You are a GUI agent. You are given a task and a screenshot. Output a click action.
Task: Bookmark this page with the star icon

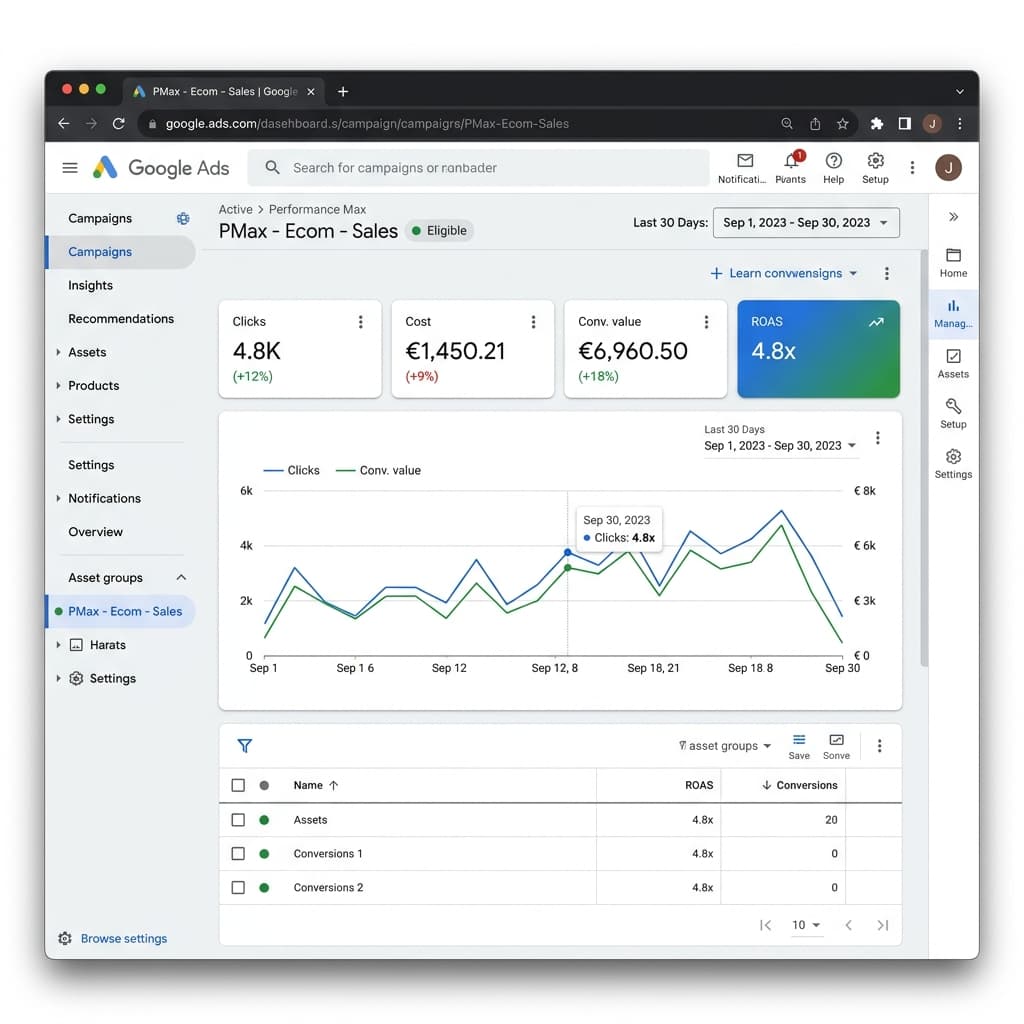(x=842, y=123)
